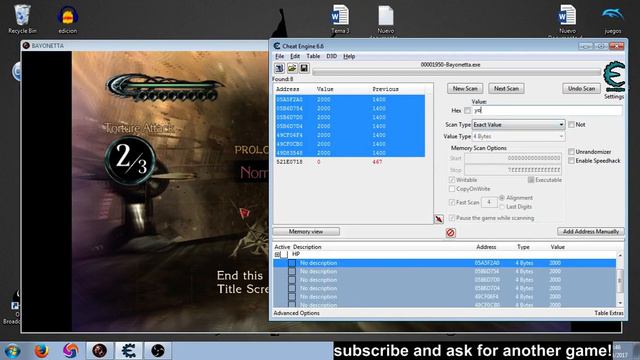Screen dimensions: 640x360
Task: Open Advanced Options
Action: pyautogui.click(x=296, y=313)
